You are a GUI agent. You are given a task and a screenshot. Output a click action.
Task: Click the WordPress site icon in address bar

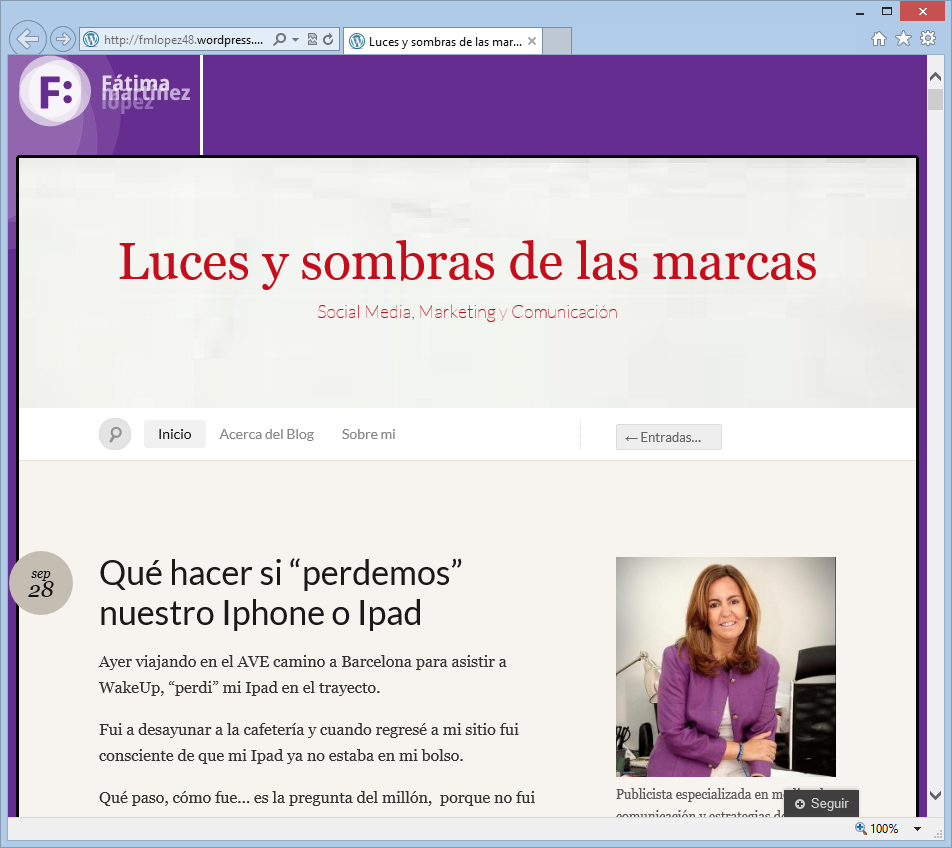(x=91, y=39)
